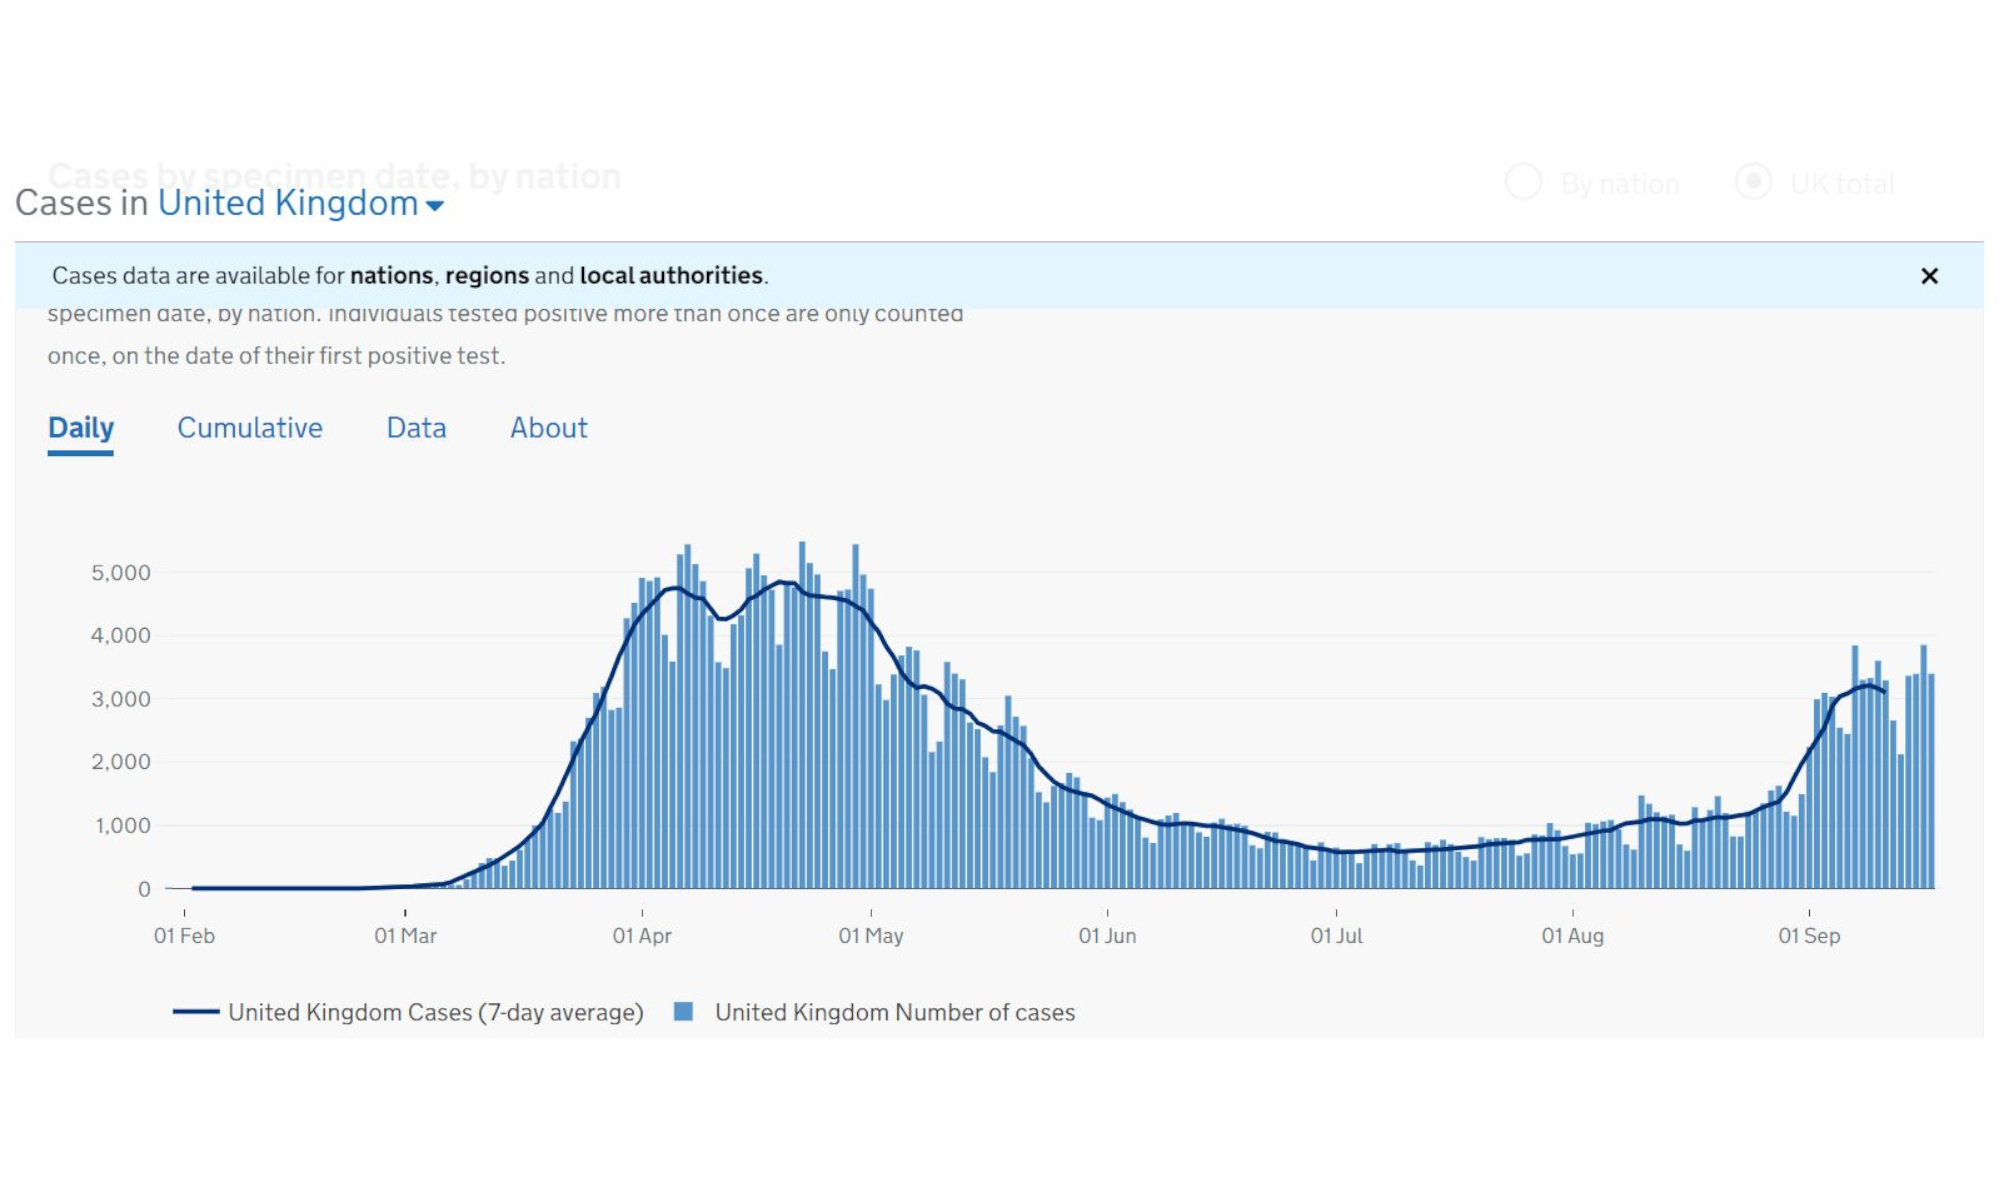Click the 5,000 y-axis label

121,573
